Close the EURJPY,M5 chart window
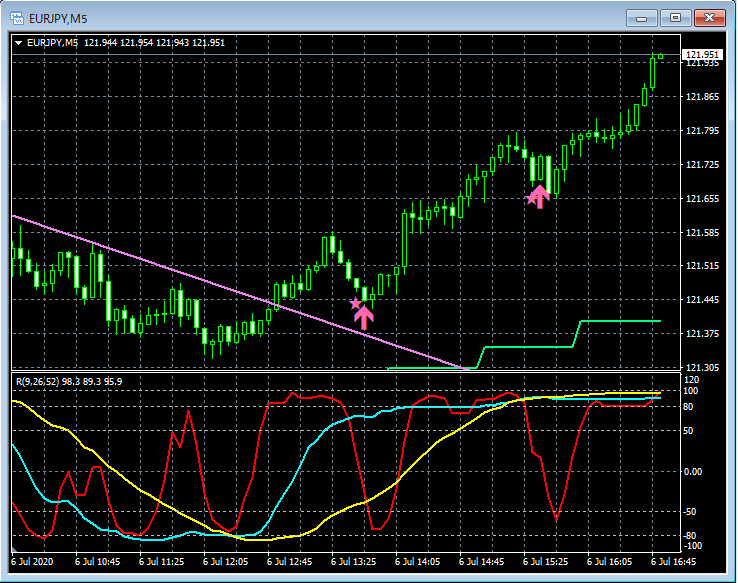Viewport: 738px width, 583px height. [x=710, y=18]
